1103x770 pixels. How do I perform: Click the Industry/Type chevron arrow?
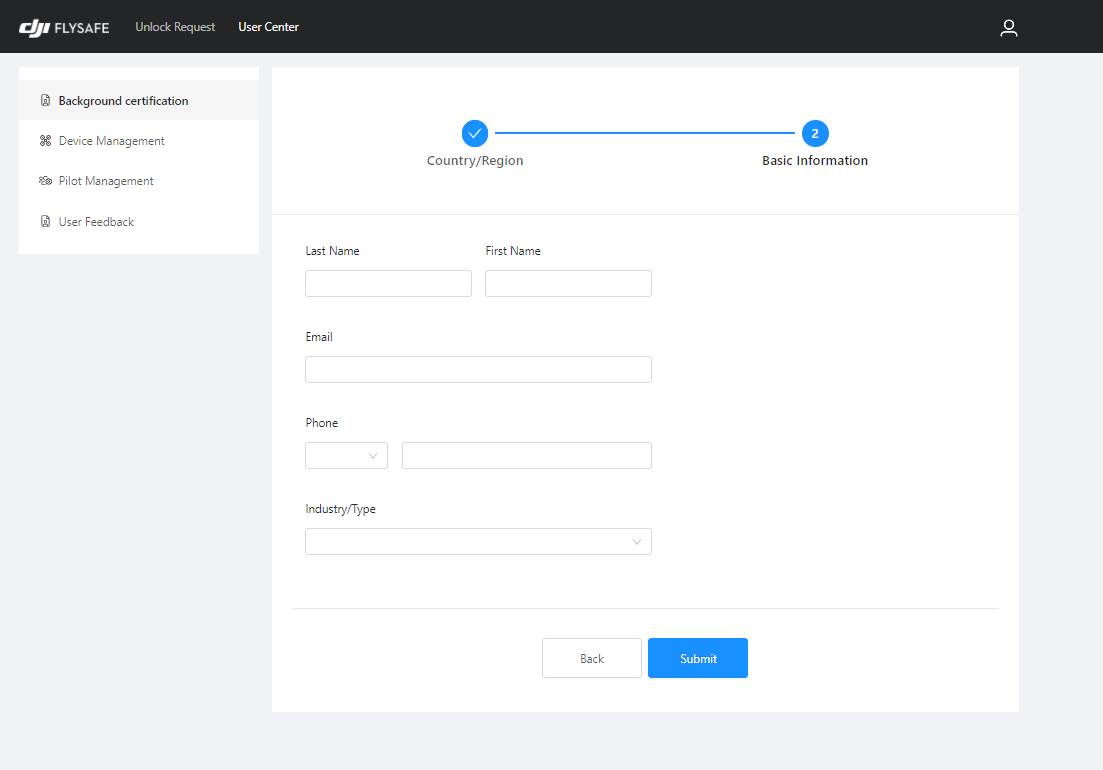click(x=637, y=541)
